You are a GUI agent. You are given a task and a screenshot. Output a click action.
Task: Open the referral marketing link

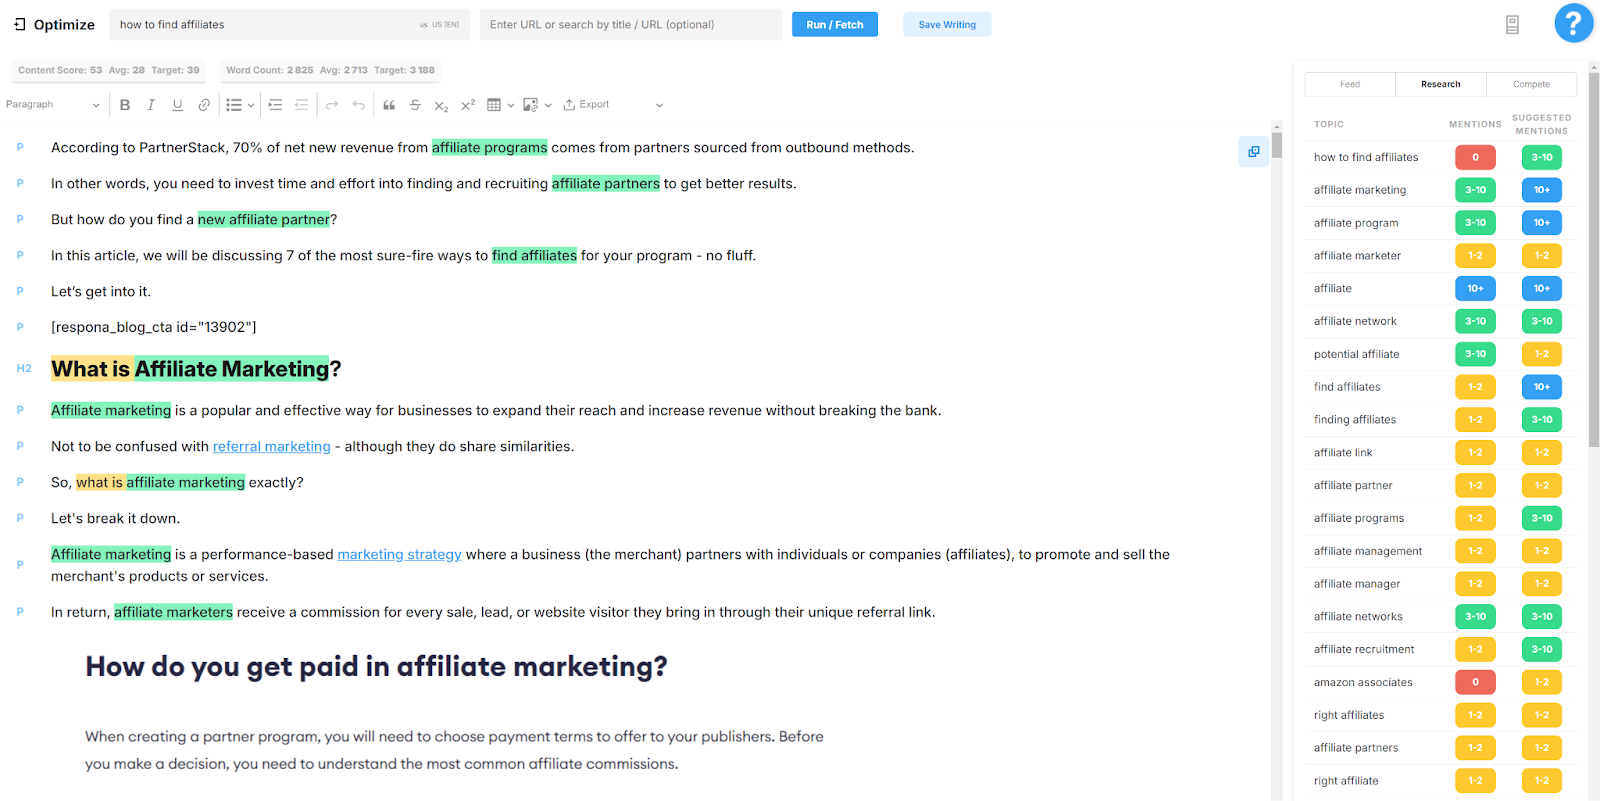coord(272,447)
